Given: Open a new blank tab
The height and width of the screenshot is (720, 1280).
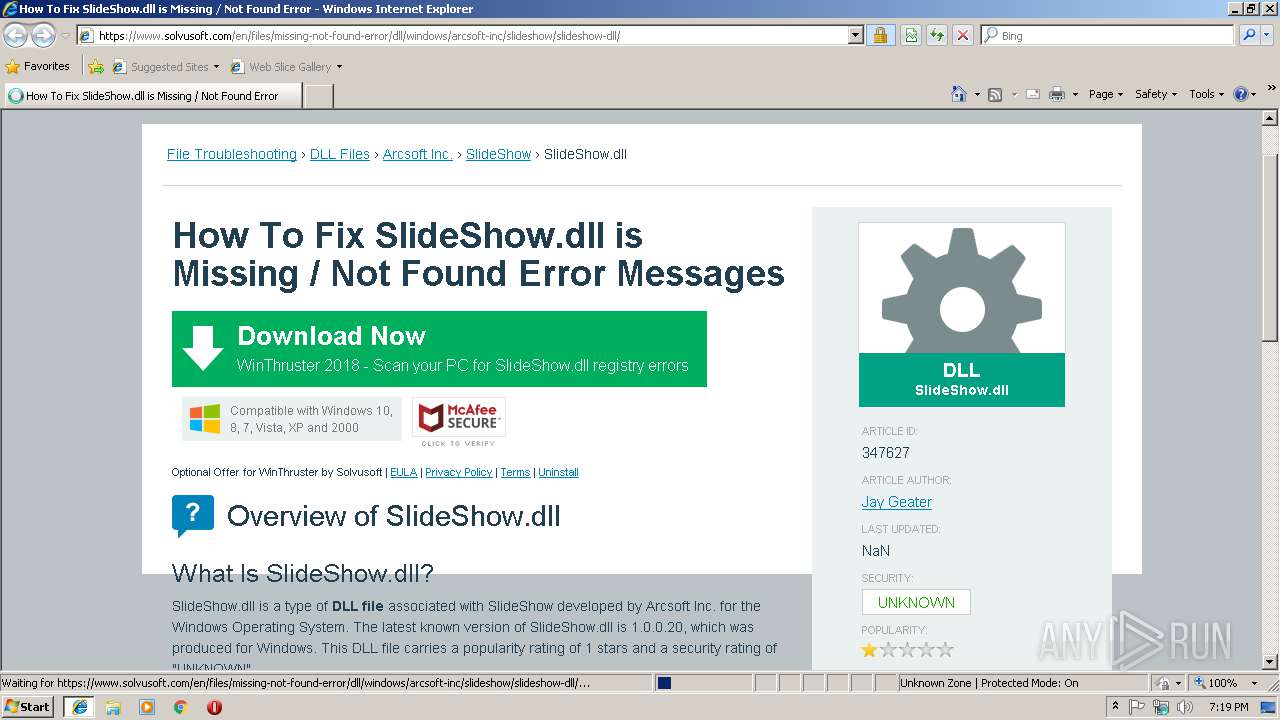Looking at the screenshot, I should click(318, 96).
